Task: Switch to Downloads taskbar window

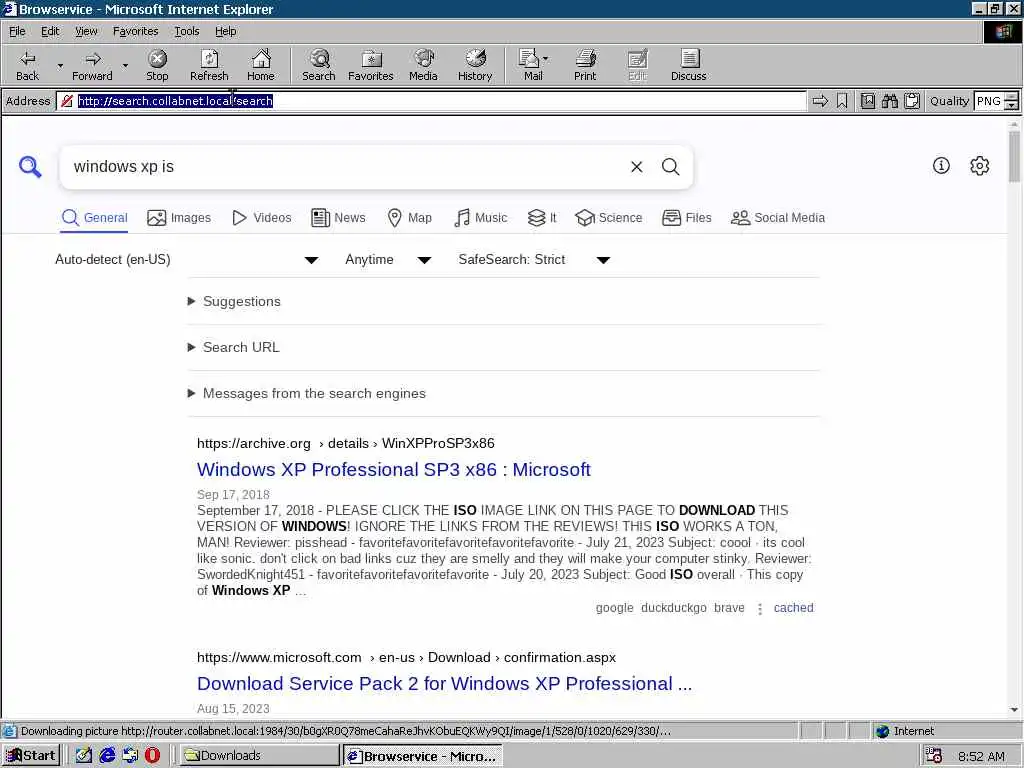Action: pyautogui.click(x=258, y=756)
